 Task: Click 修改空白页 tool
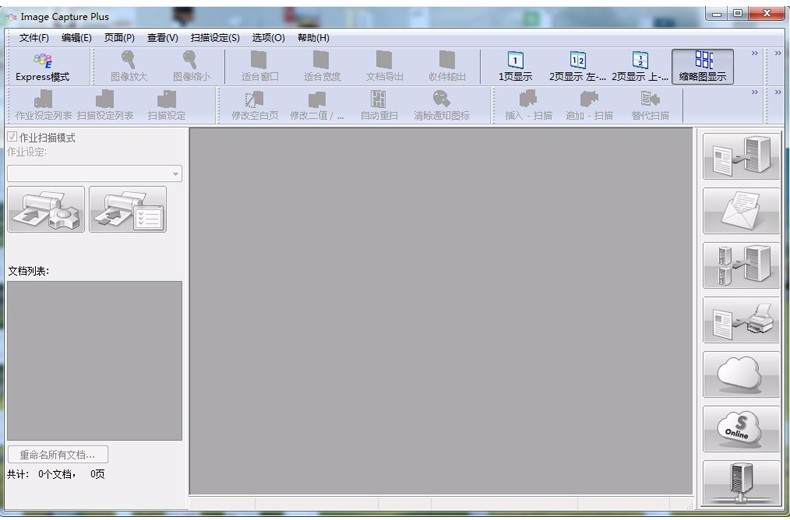point(255,106)
